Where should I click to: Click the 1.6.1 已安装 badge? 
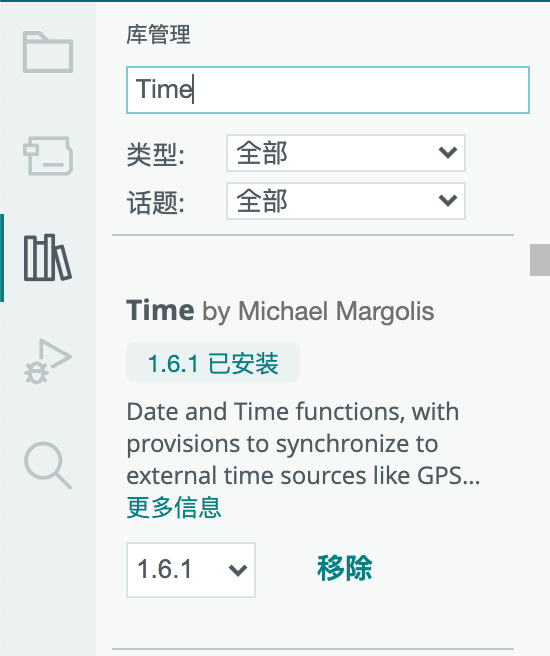[213, 362]
